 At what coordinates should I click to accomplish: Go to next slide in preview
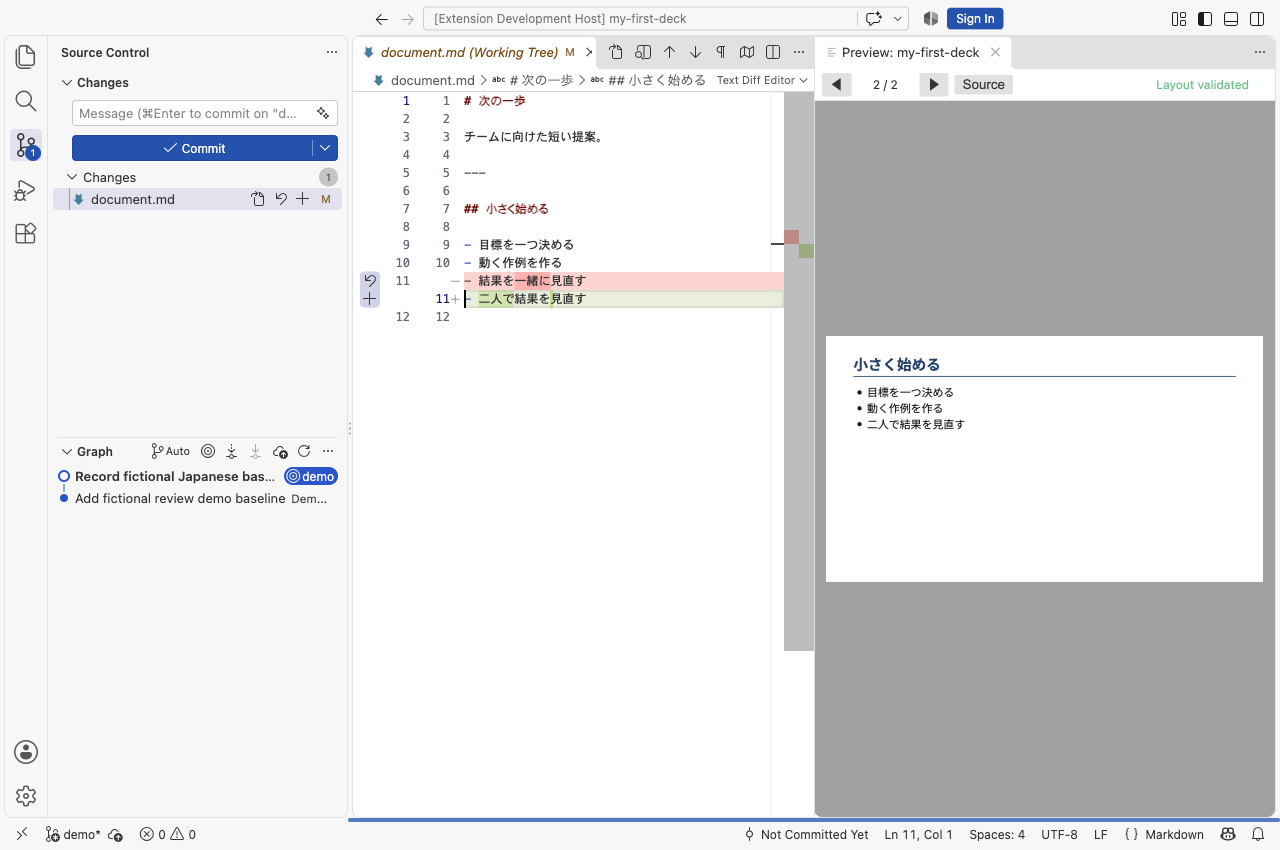click(934, 85)
